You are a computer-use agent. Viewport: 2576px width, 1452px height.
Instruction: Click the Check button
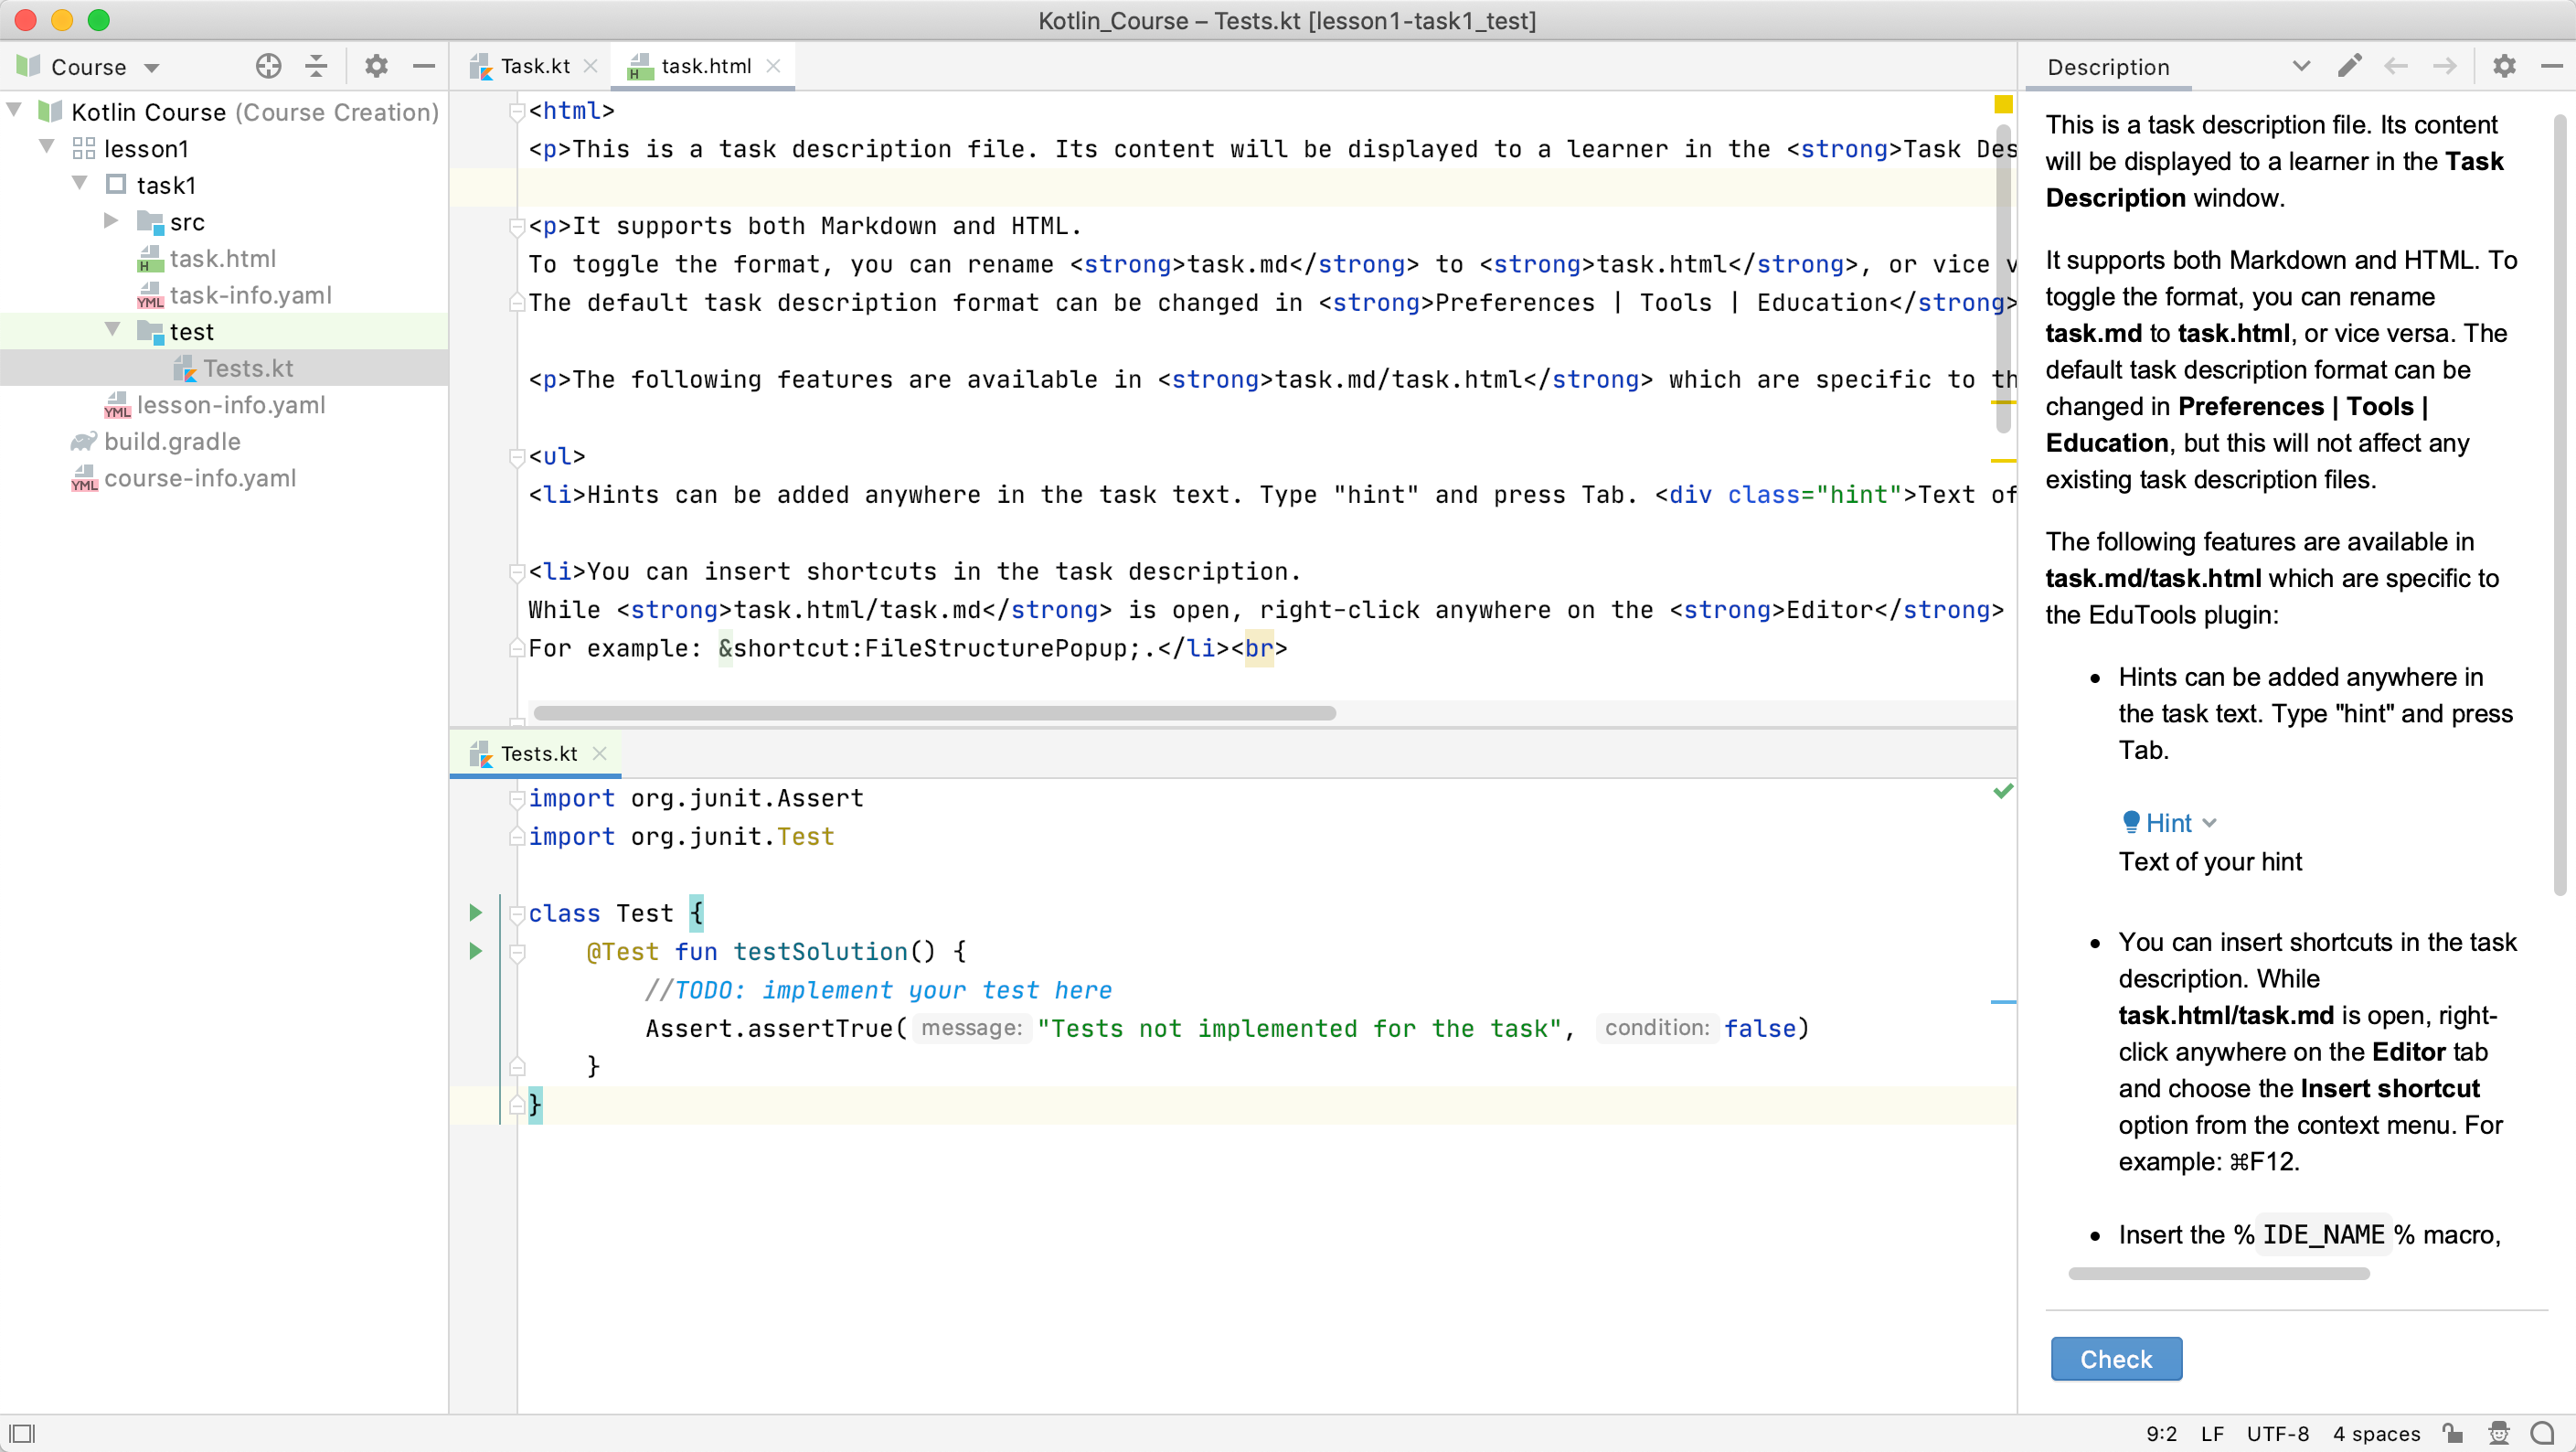tap(2116, 1359)
